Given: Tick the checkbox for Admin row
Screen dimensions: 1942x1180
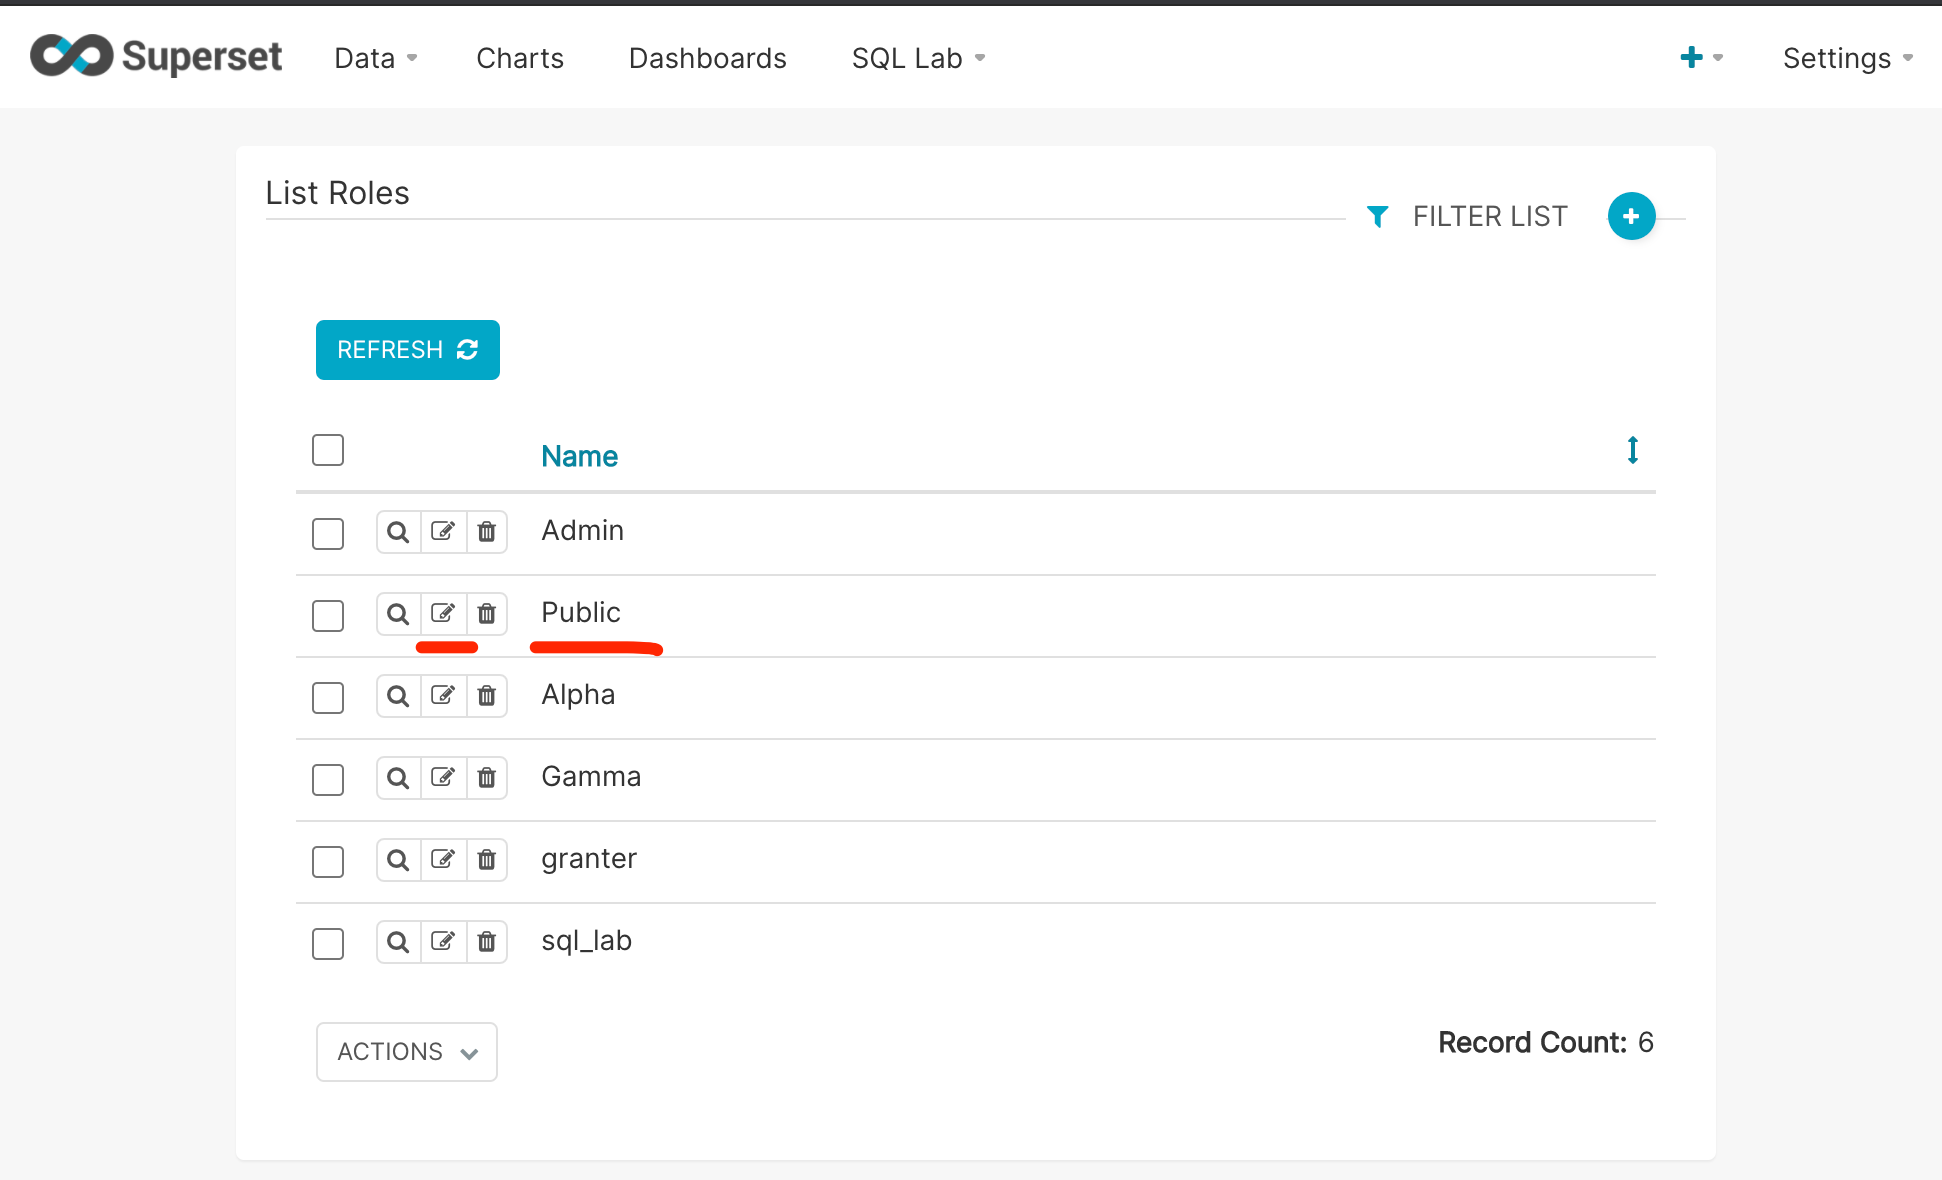Looking at the screenshot, I should coord(328,534).
